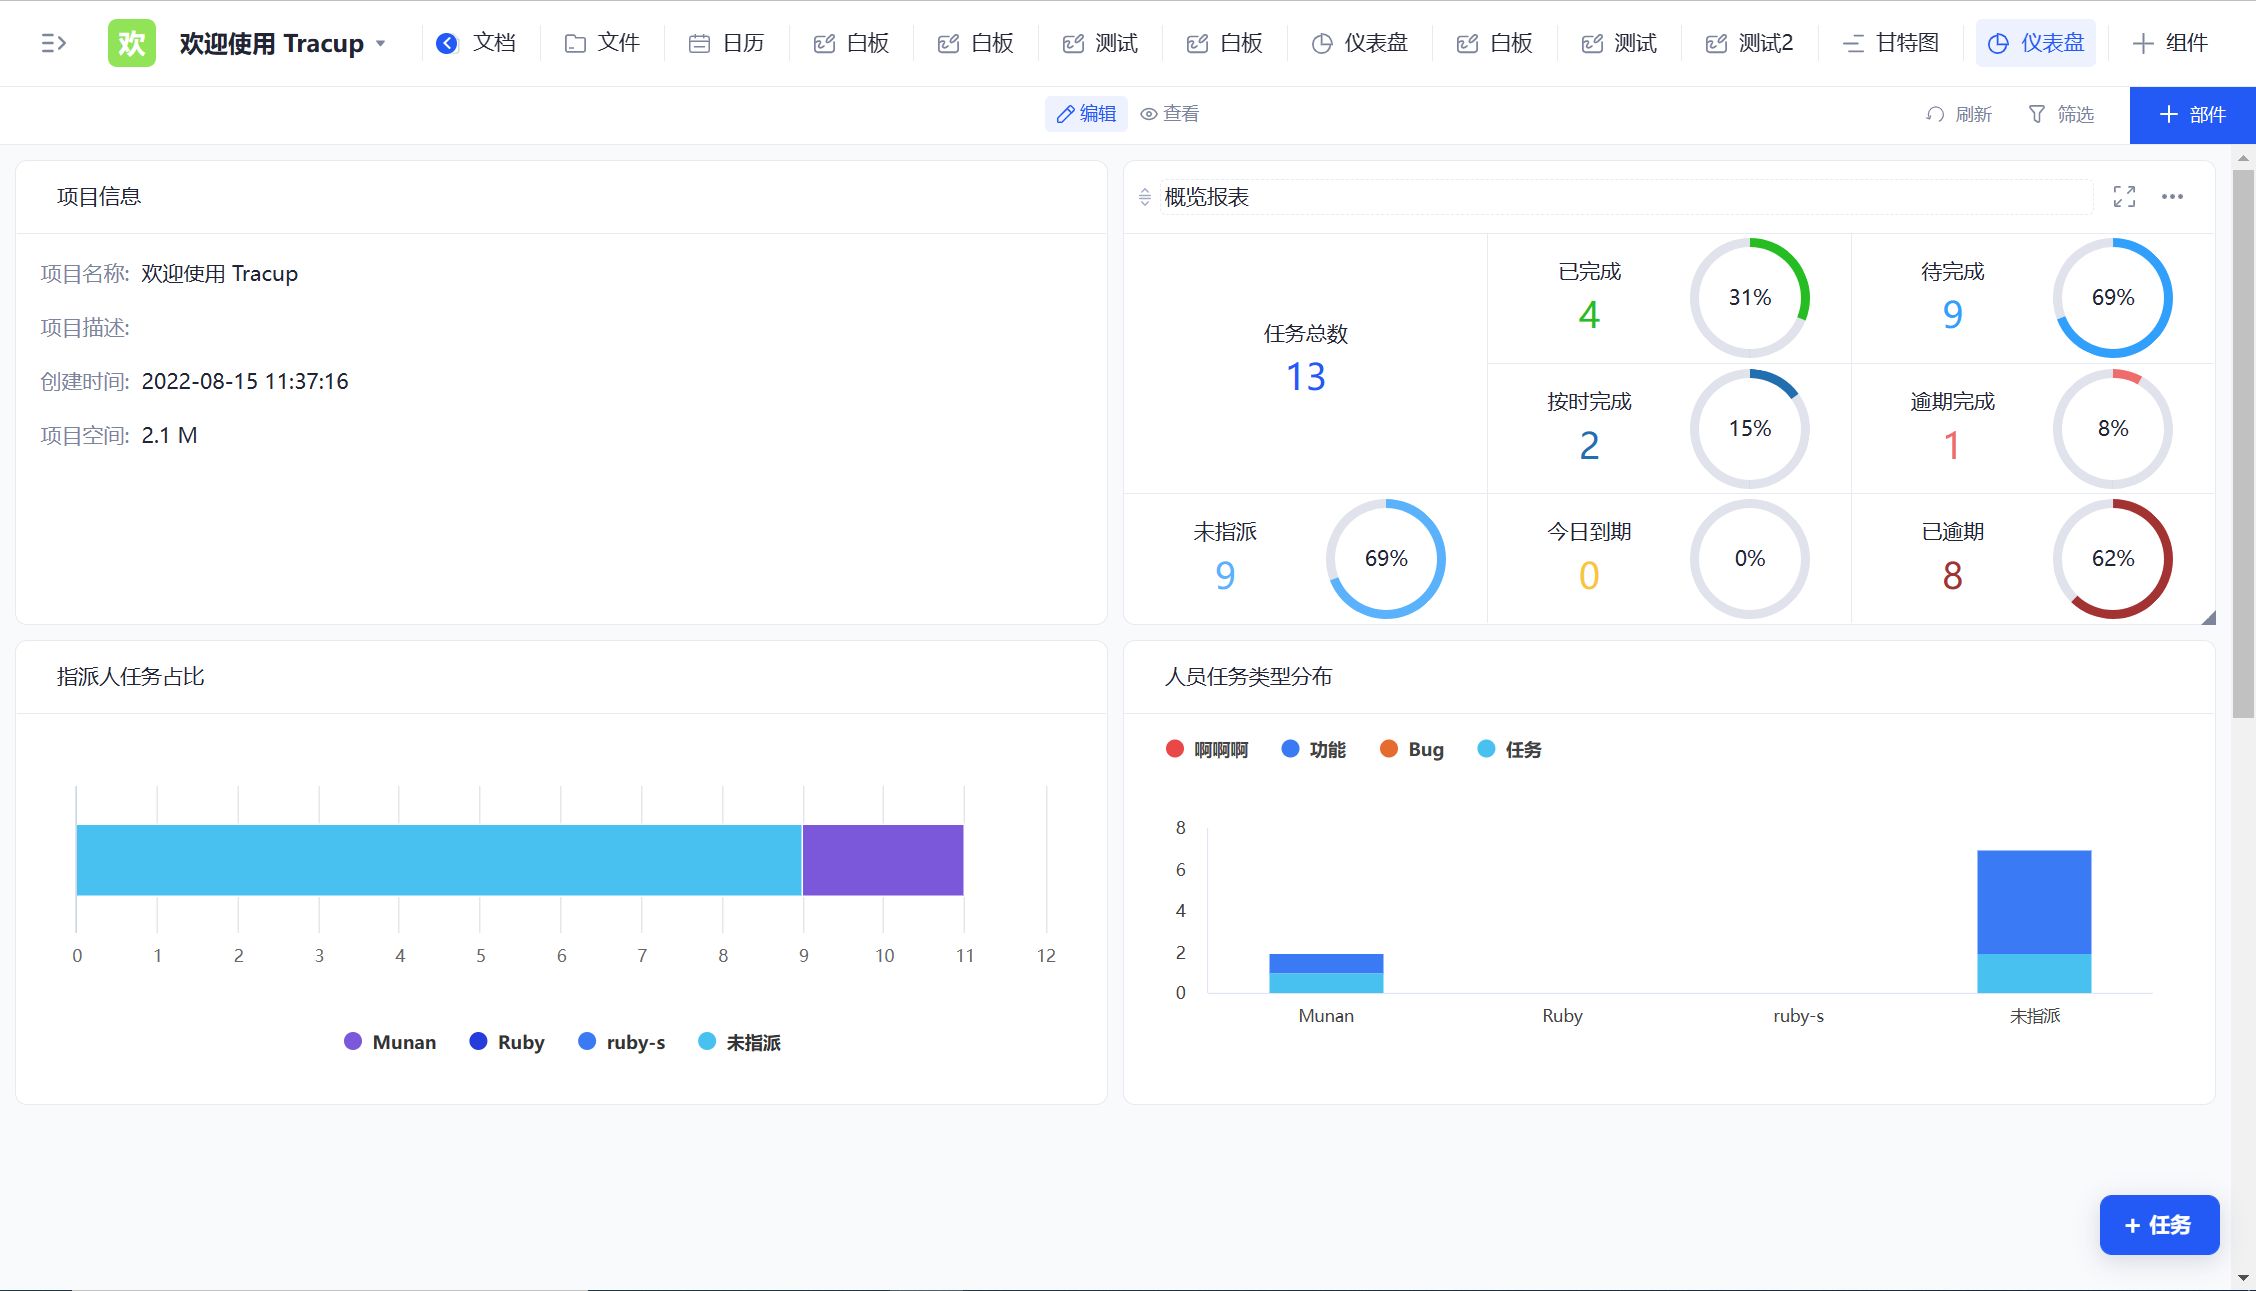Image resolution: width=2256 pixels, height=1291 pixels.
Task: Switch to 编辑 edit mode
Action: [x=1086, y=114]
